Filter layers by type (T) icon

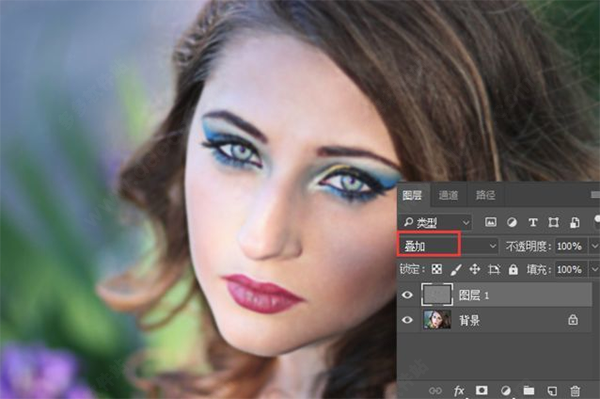pyautogui.click(x=533, y=222)
